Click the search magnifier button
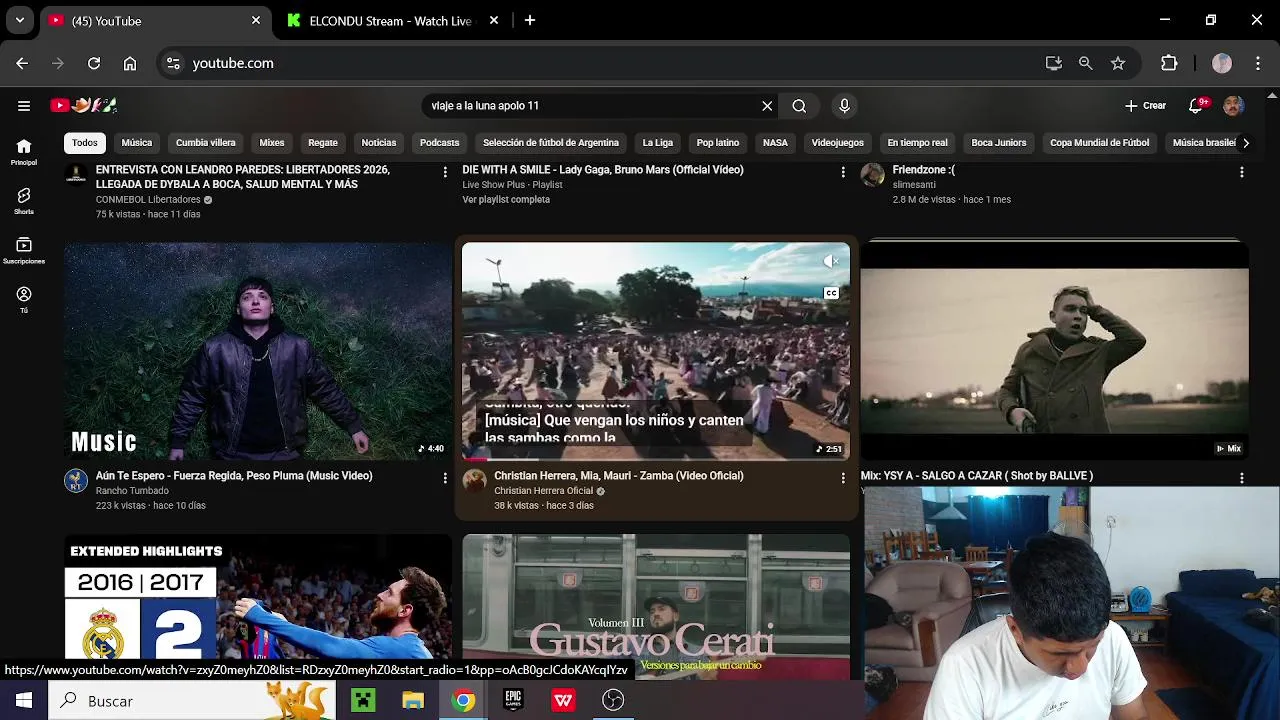This screenshot has width=1280, height=720. (x=799, y=106)
